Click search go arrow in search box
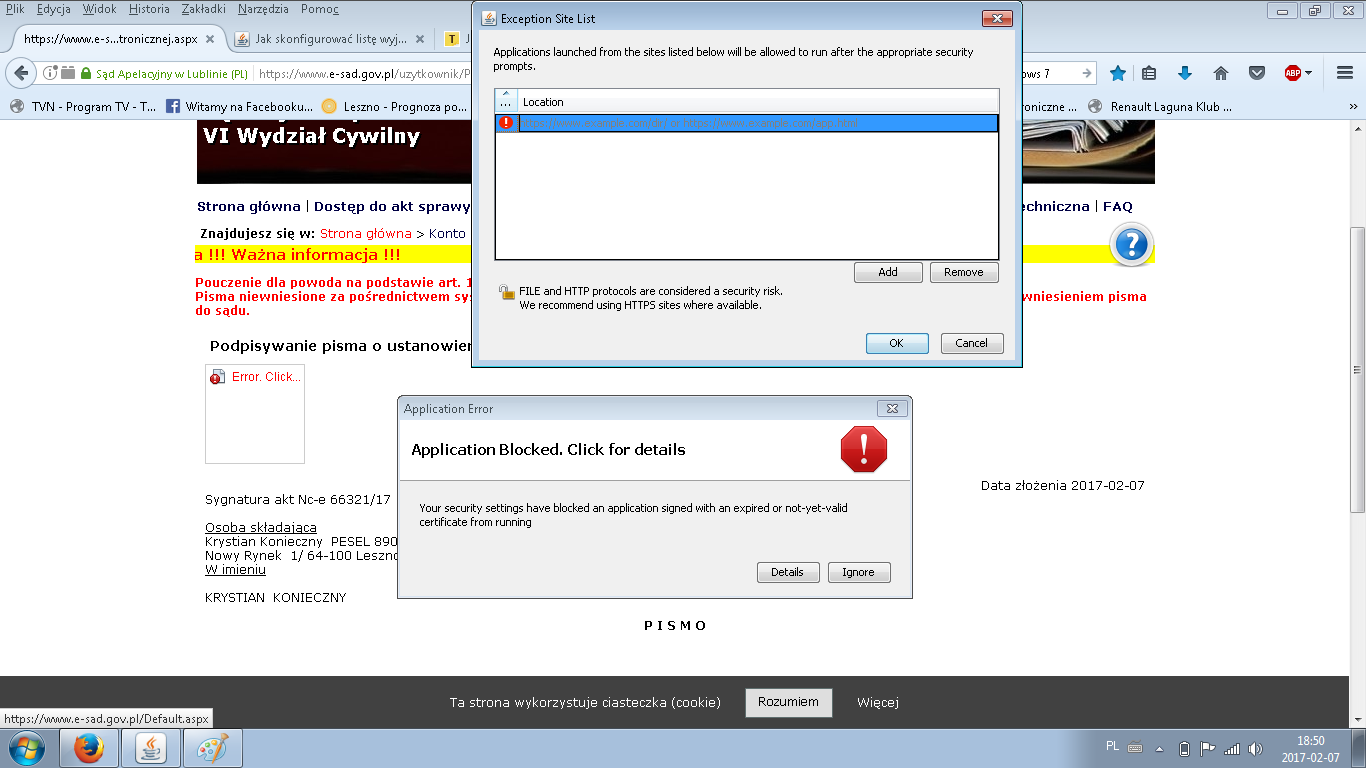 pyautogui.click(x=1086, y=73)
